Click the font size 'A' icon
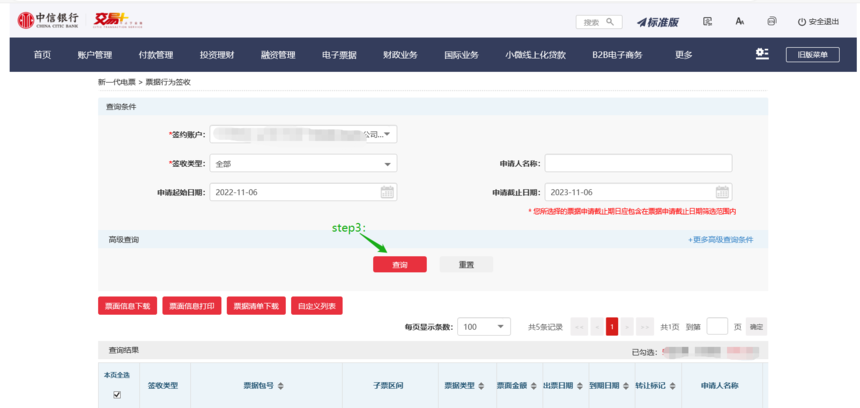 [740, 21]
